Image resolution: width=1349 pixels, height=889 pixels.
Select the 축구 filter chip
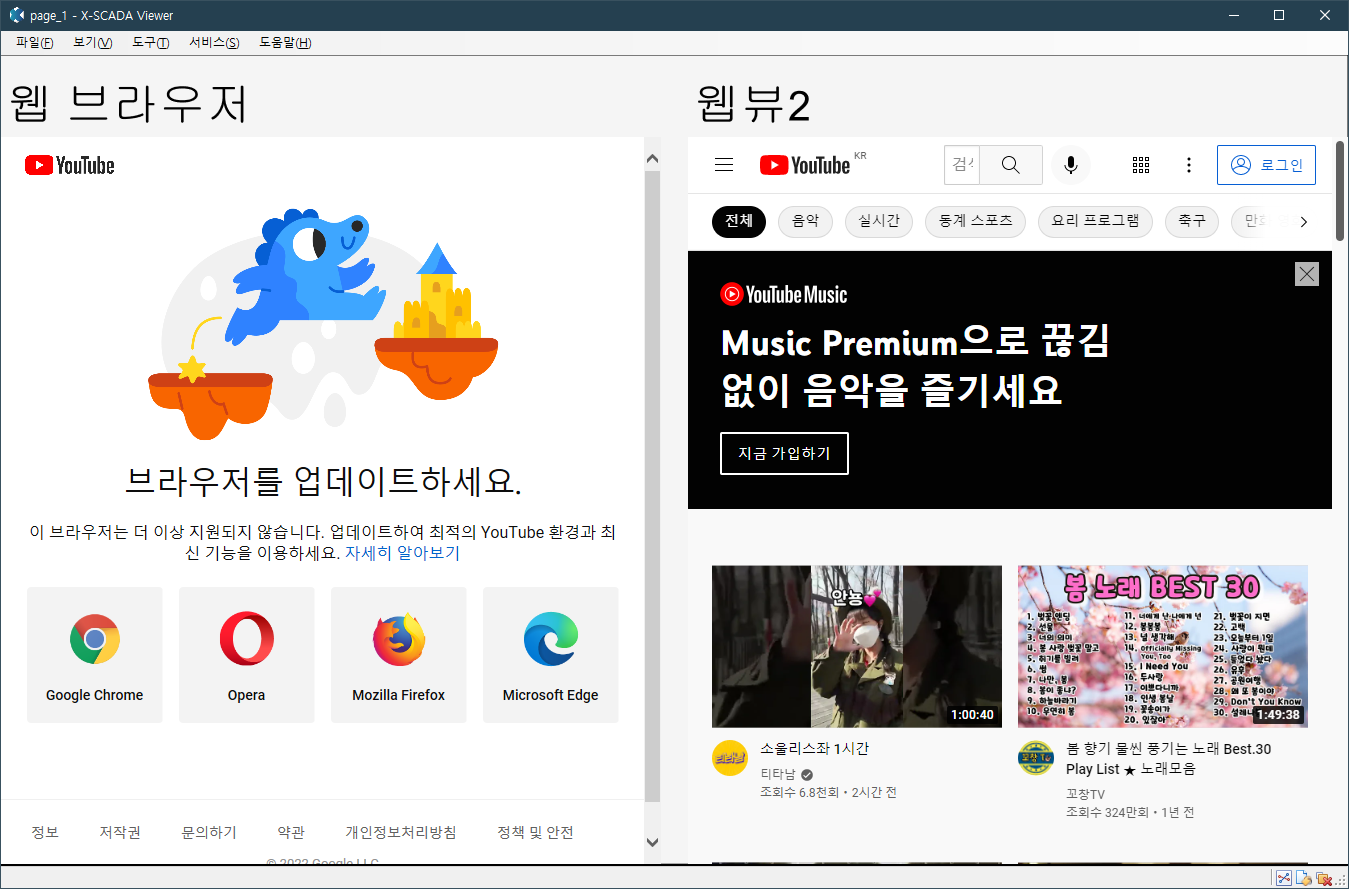pyautogui.click(x=1192, y=221)
